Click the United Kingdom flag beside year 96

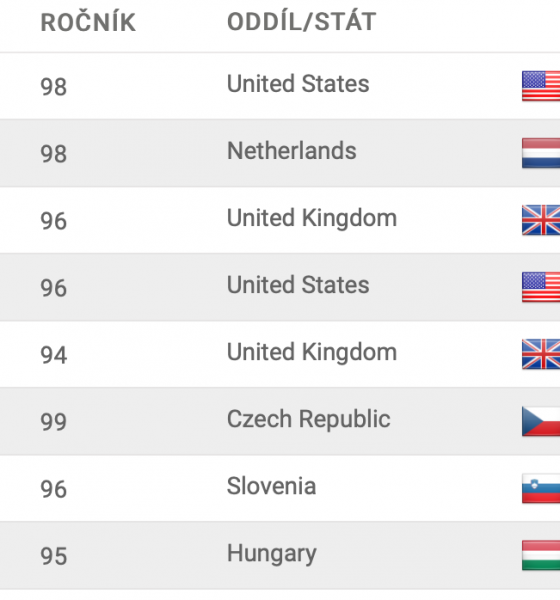(541, 220)
